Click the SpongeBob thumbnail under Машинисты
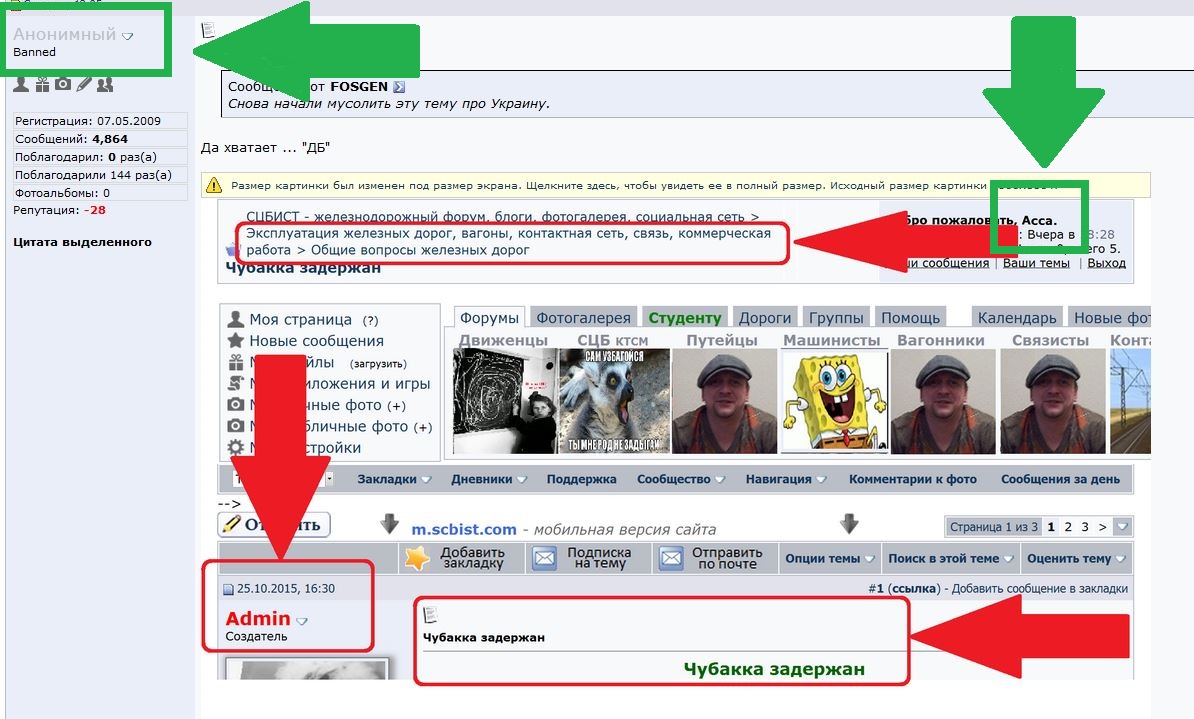This screenshot has height=719, width=1194. [x=832, y=402]
